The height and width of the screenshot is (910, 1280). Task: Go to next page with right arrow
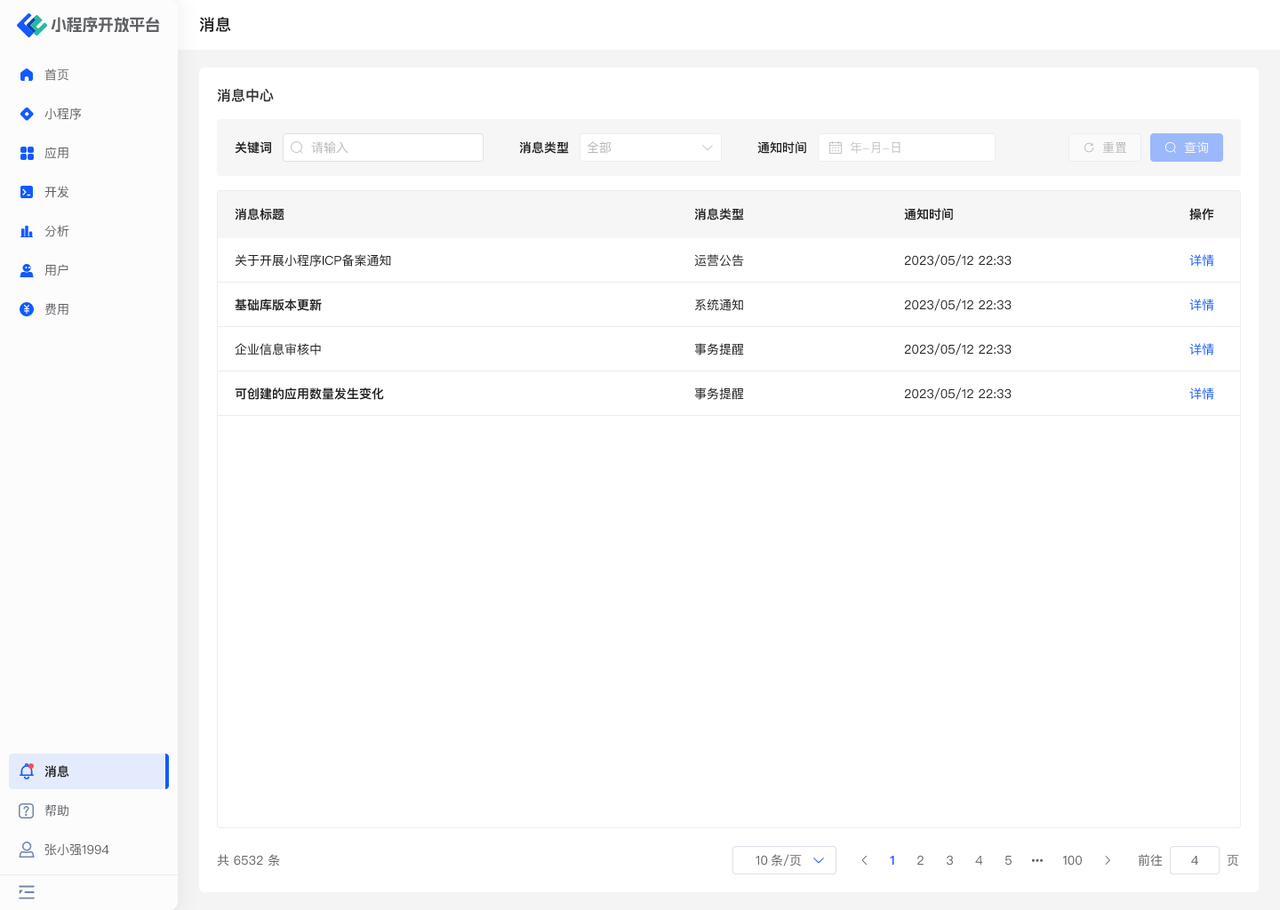tap(1107, 860)
